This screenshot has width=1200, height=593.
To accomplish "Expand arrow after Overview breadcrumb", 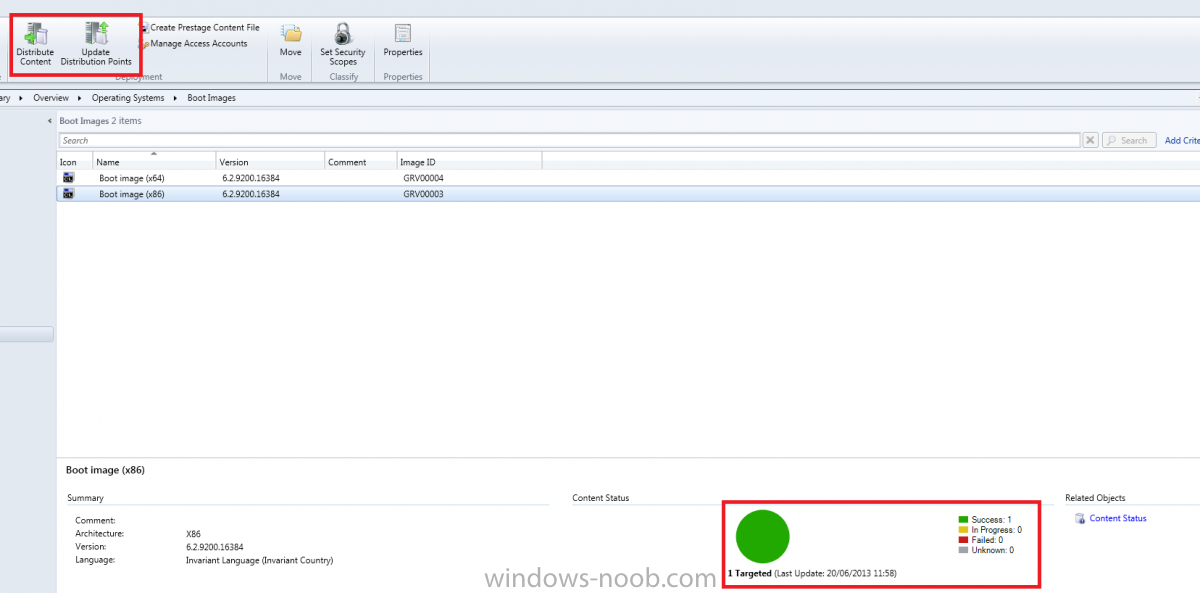I will tap(81, 98).
